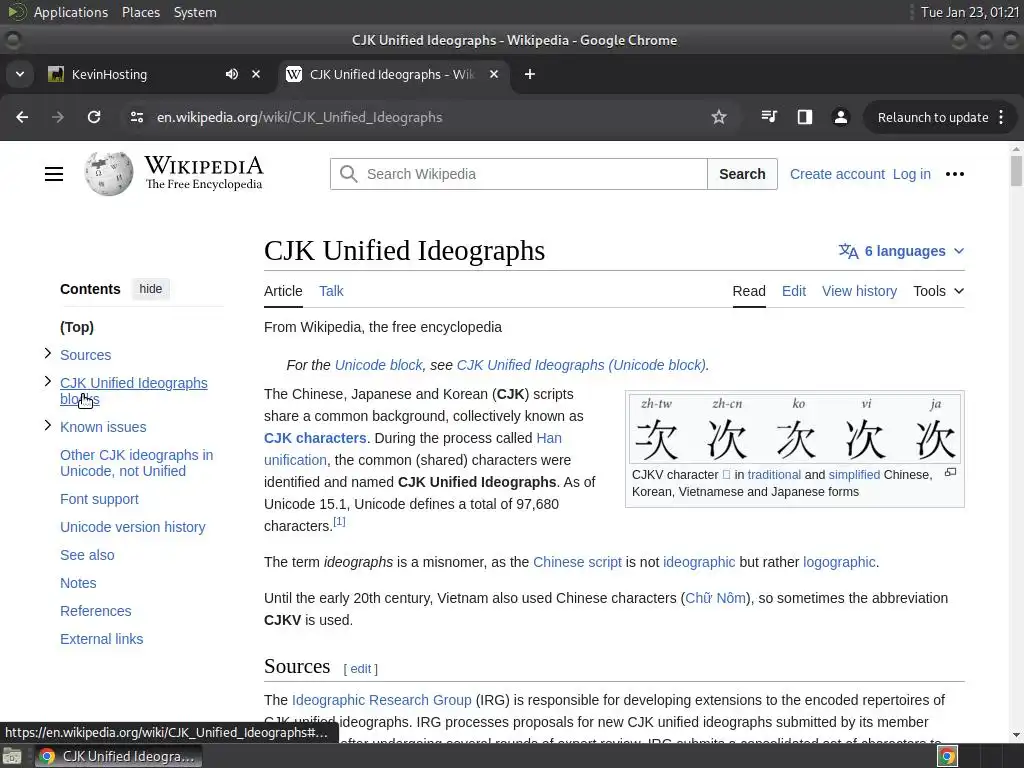
Task: Jump to See also section
Action: point(88,555)
